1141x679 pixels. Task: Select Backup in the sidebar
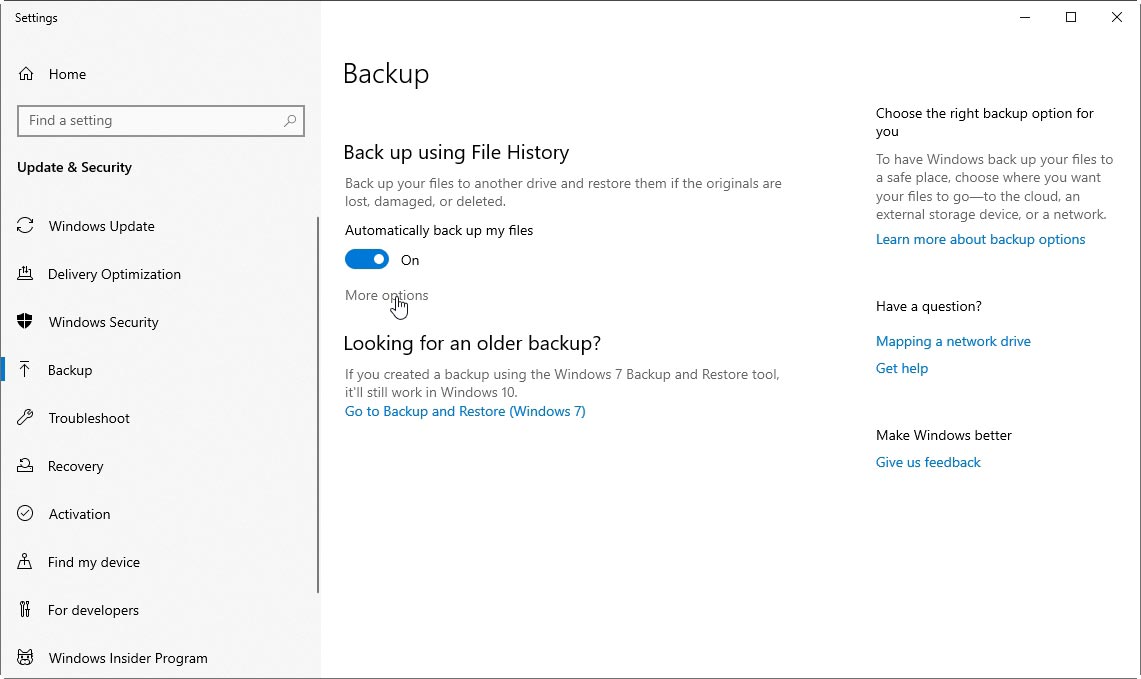(70, 370)
